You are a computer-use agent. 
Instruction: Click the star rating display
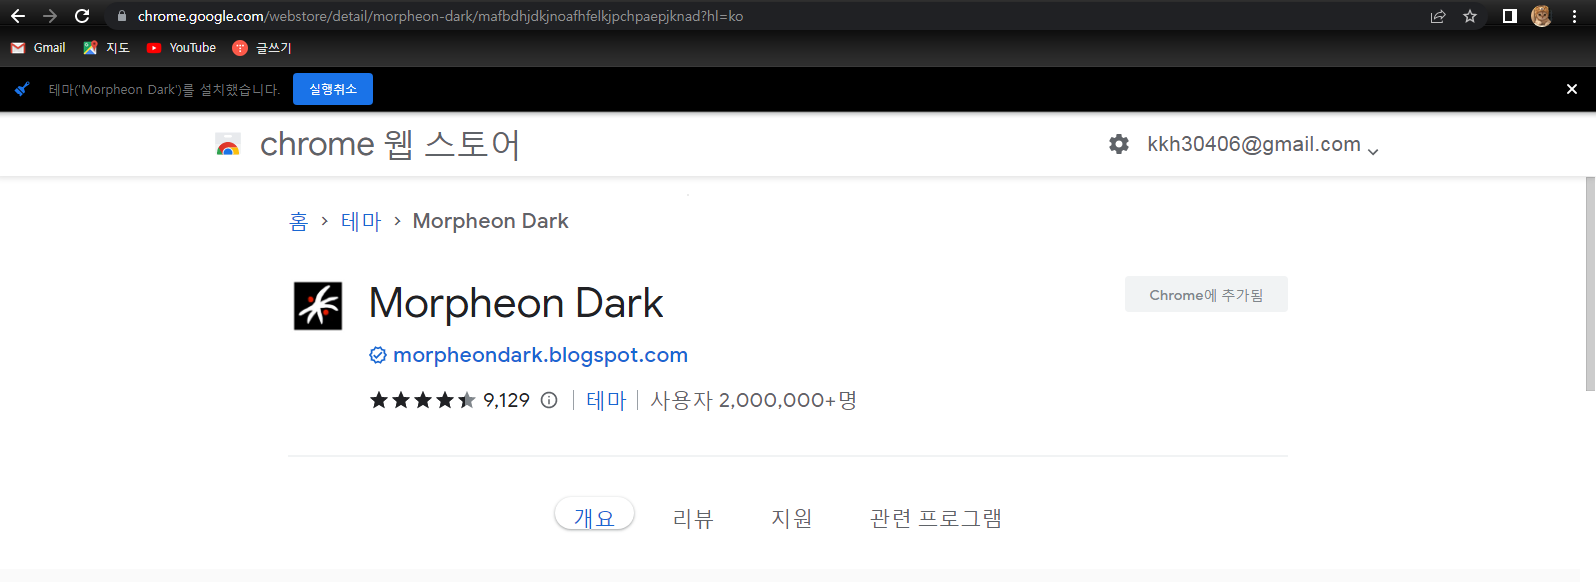coord(422,400)
